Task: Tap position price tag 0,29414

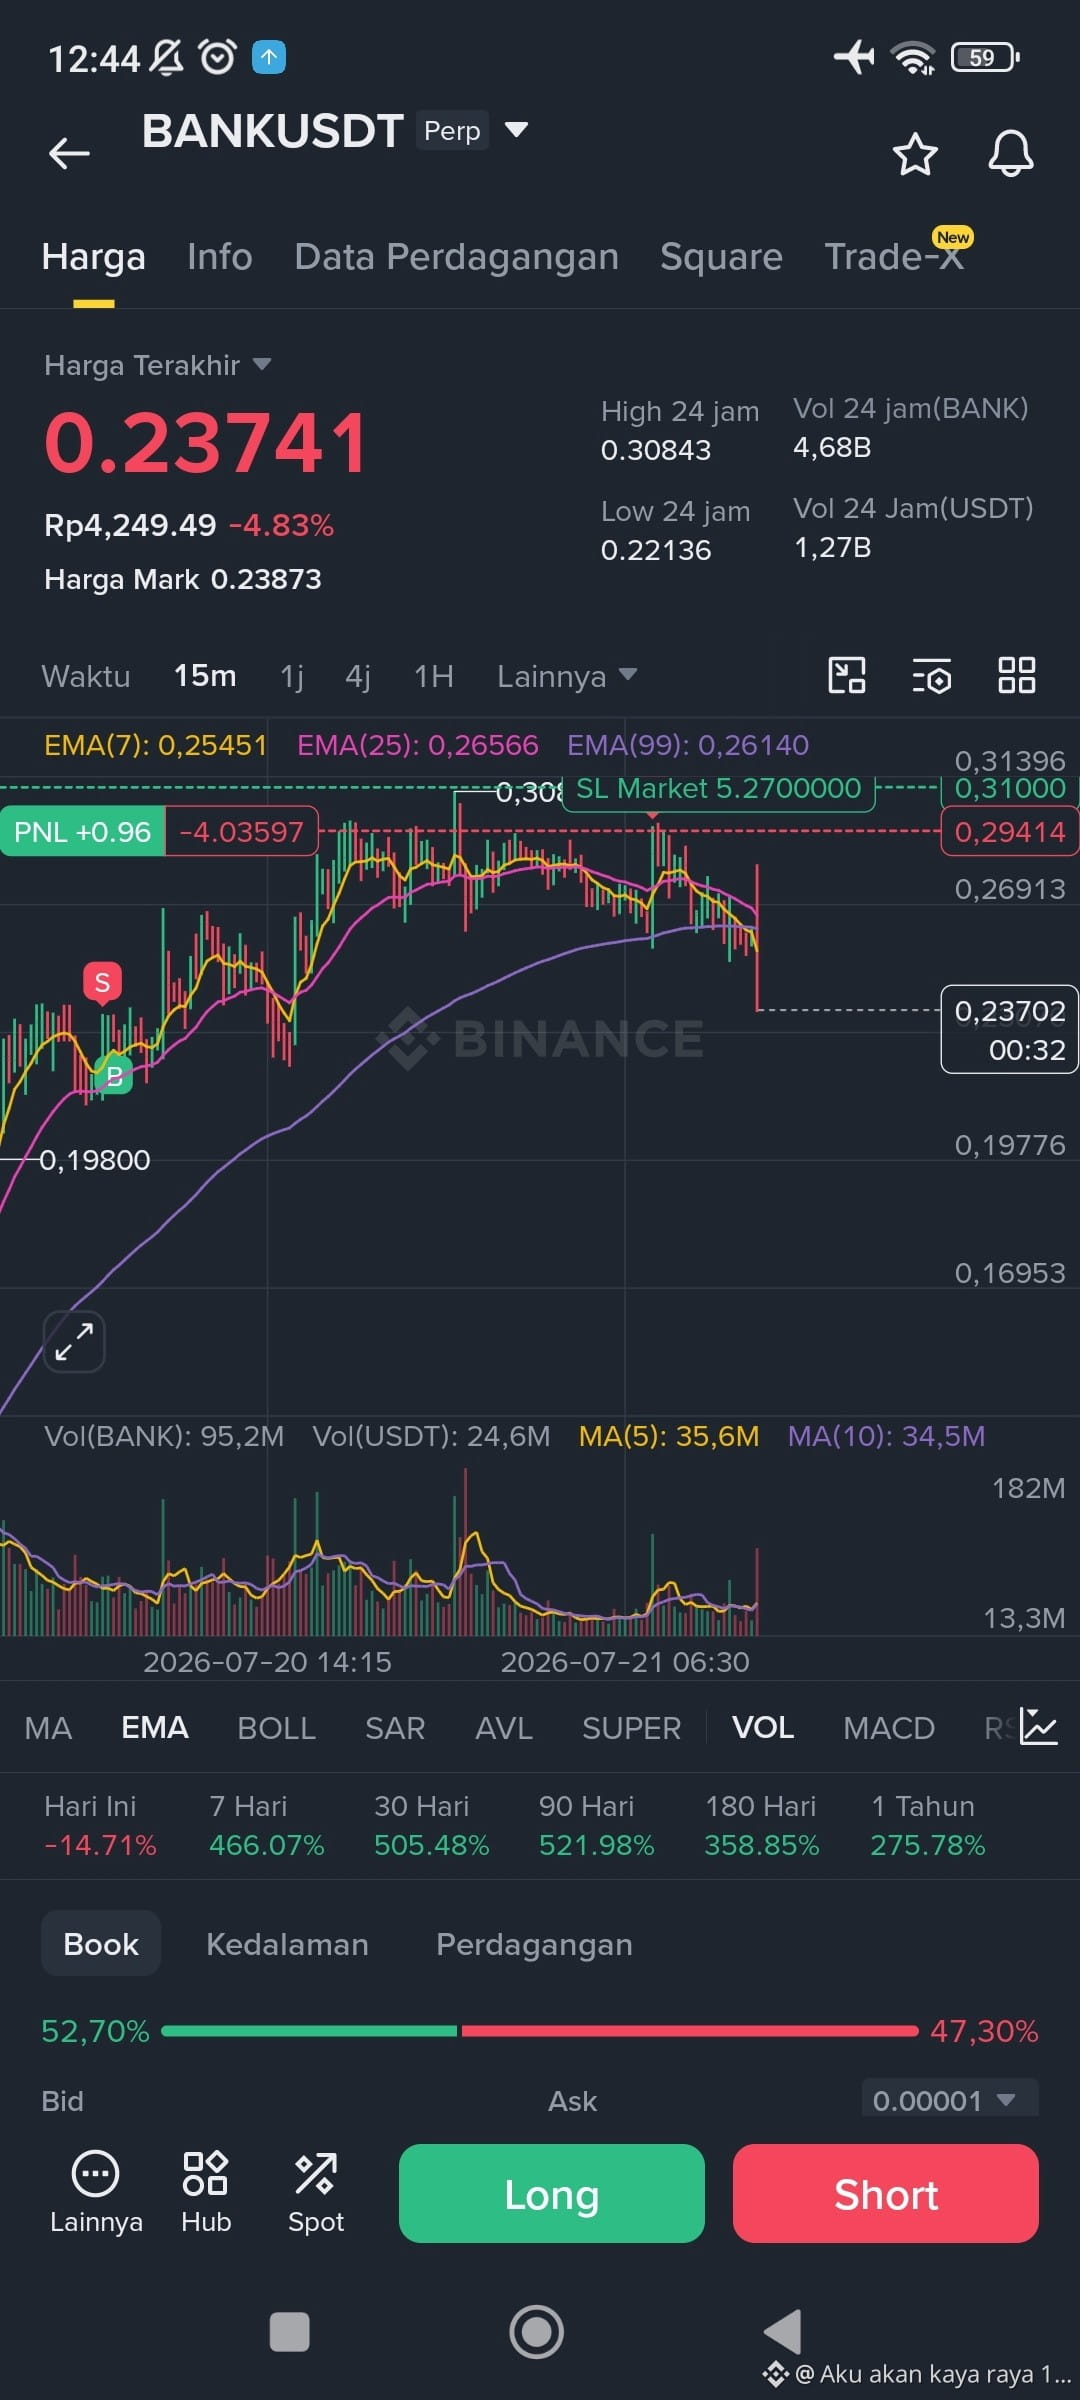Action: coord(1010,832)
